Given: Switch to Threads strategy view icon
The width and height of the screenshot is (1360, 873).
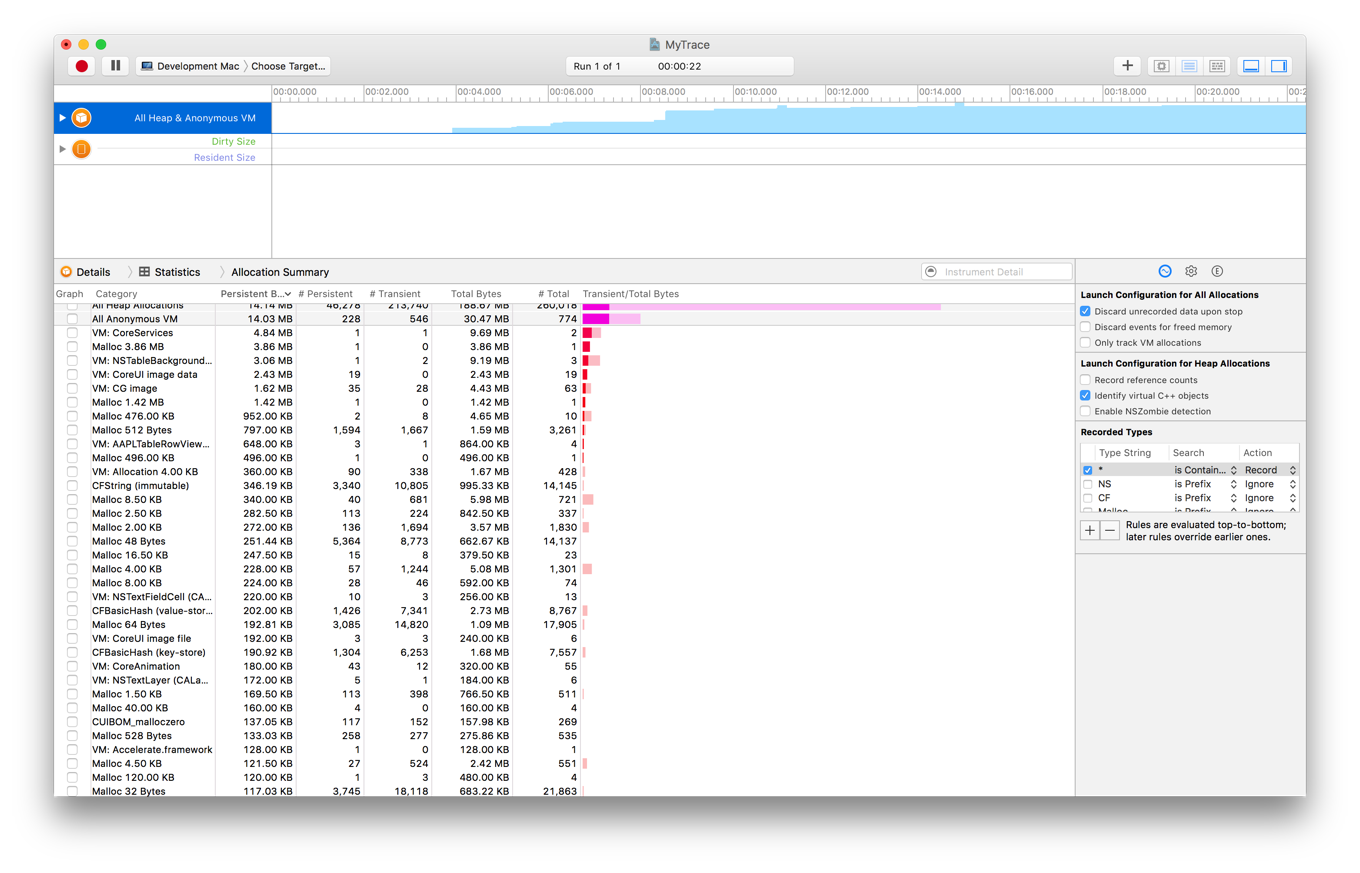Looking at the screenshot, I should click(x=1217, y=66).
